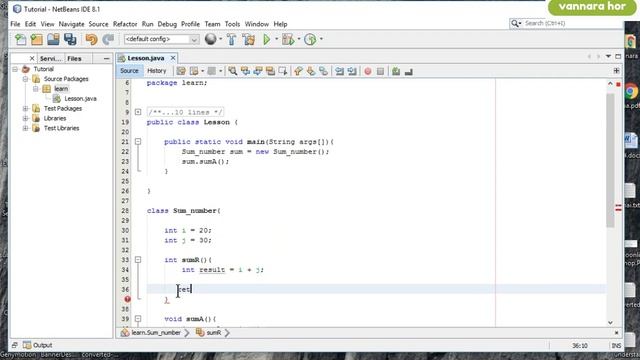Click the Clean and Build icon
Viewport: 640px width, 360px height.
point(249,39)
